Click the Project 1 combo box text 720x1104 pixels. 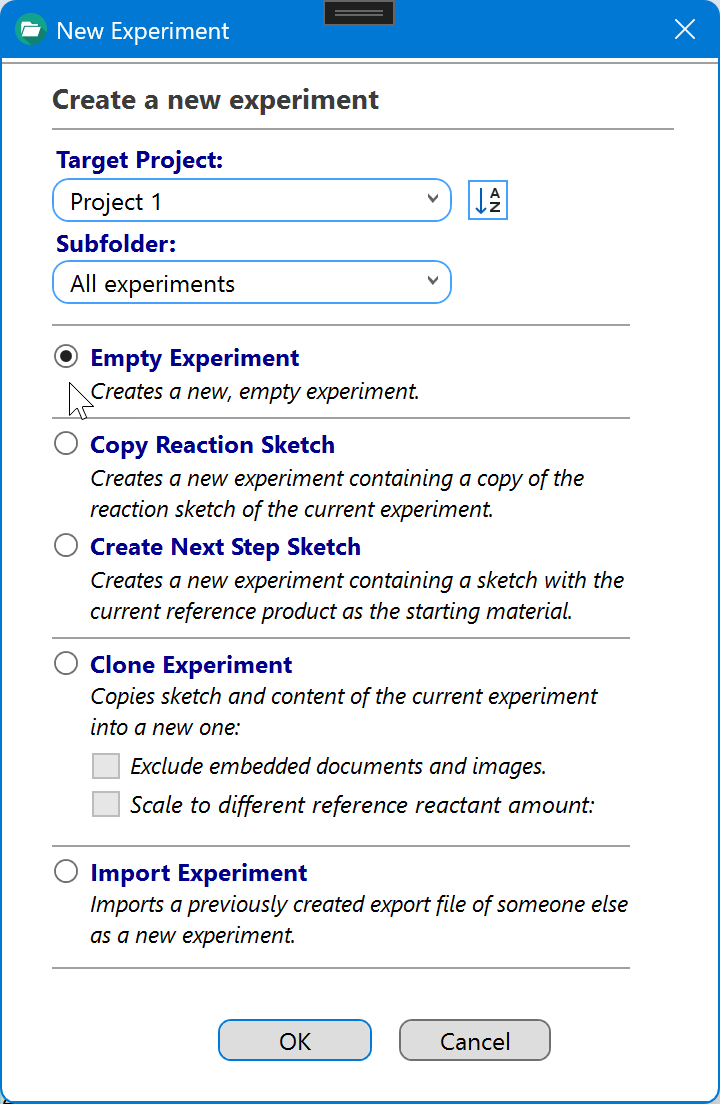click(x=116, y=202)
